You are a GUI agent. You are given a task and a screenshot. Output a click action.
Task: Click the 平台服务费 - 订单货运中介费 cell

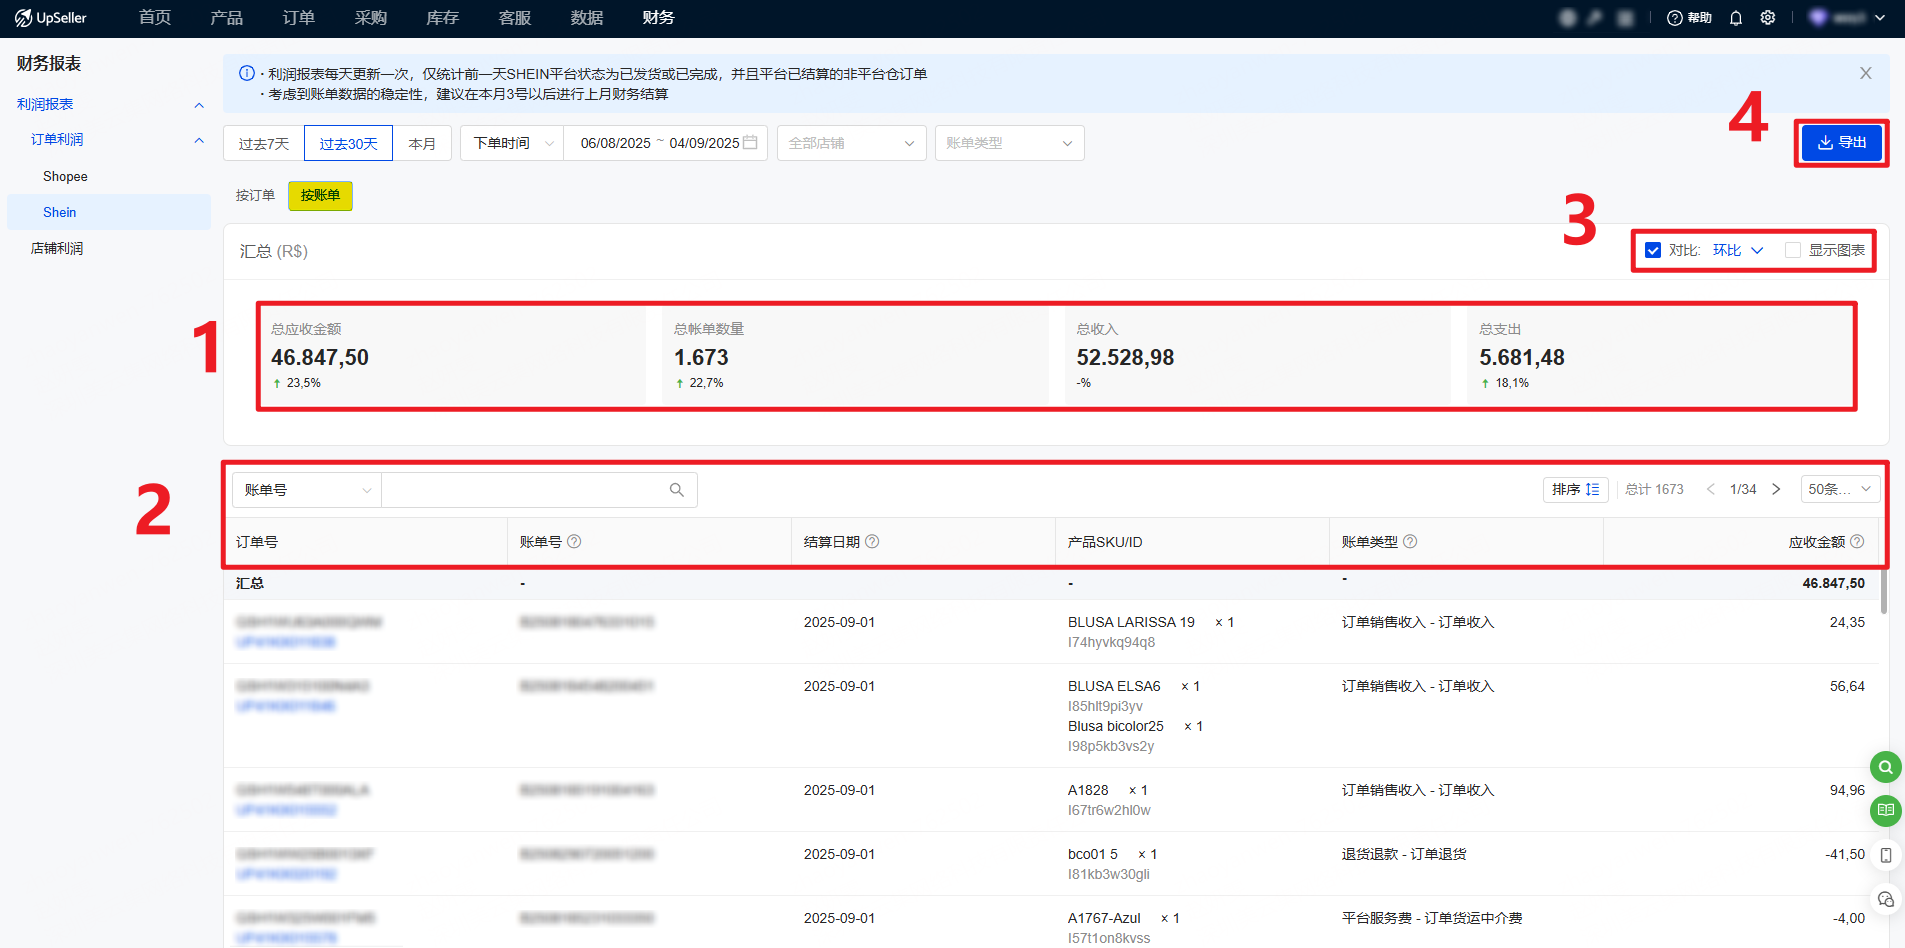[x=1432, y=918]
